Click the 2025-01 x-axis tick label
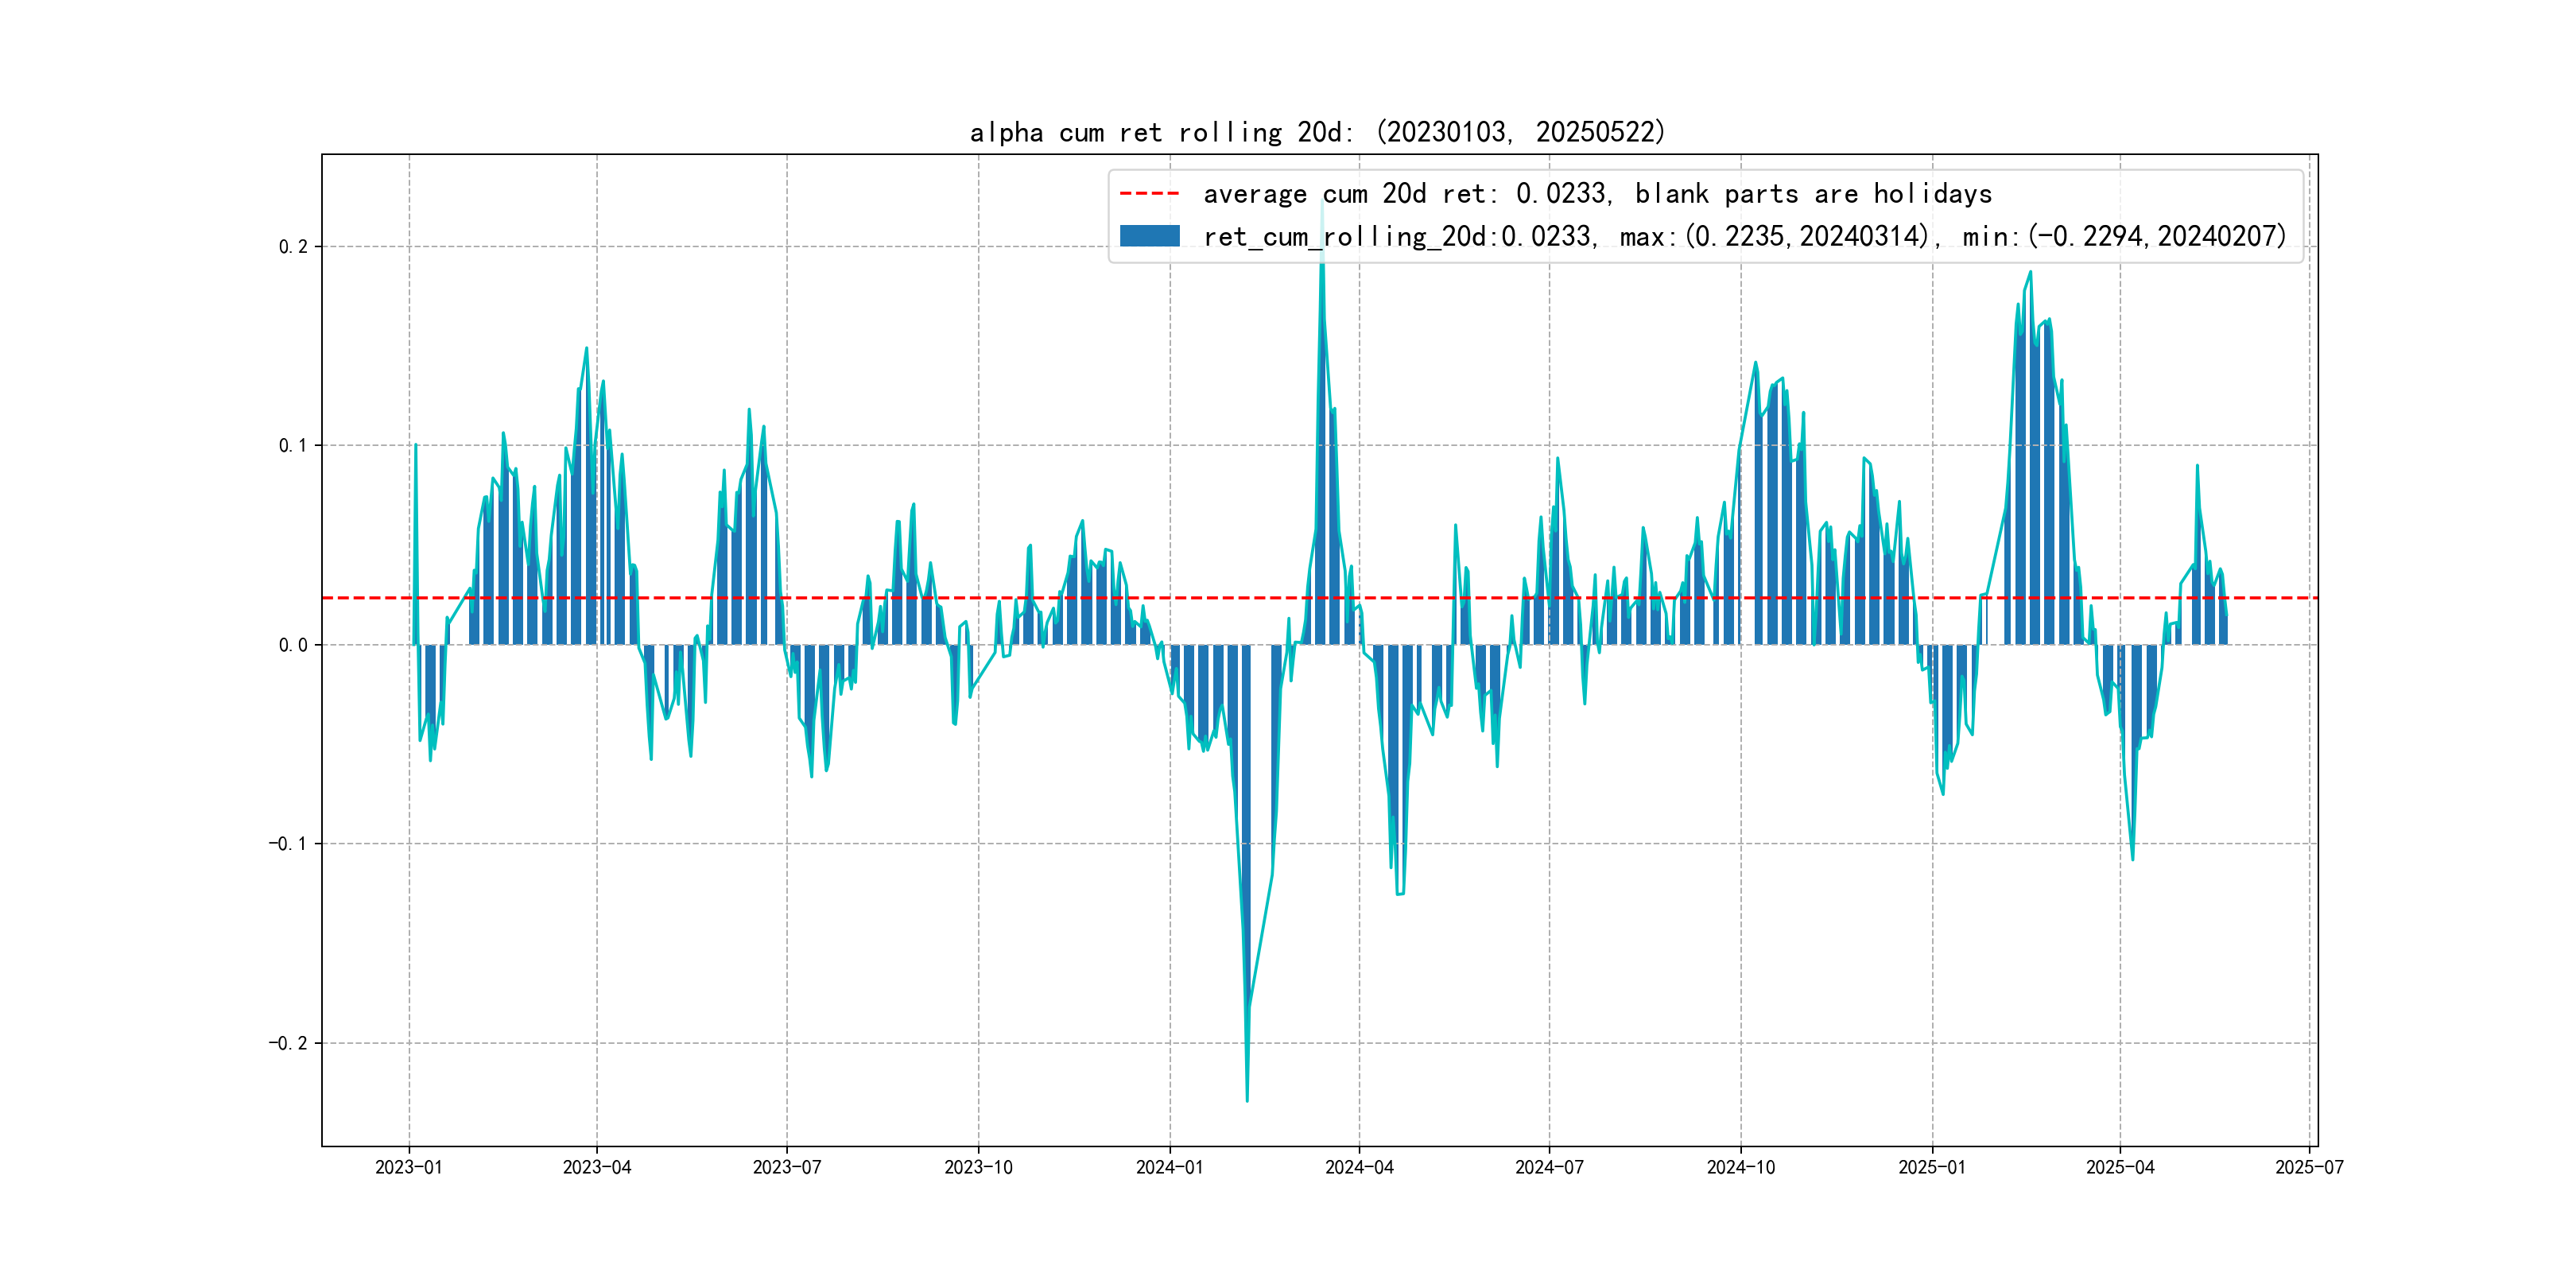Image resolution: width=2576 pixels, height=1288 pixels. [1932, 1167]
